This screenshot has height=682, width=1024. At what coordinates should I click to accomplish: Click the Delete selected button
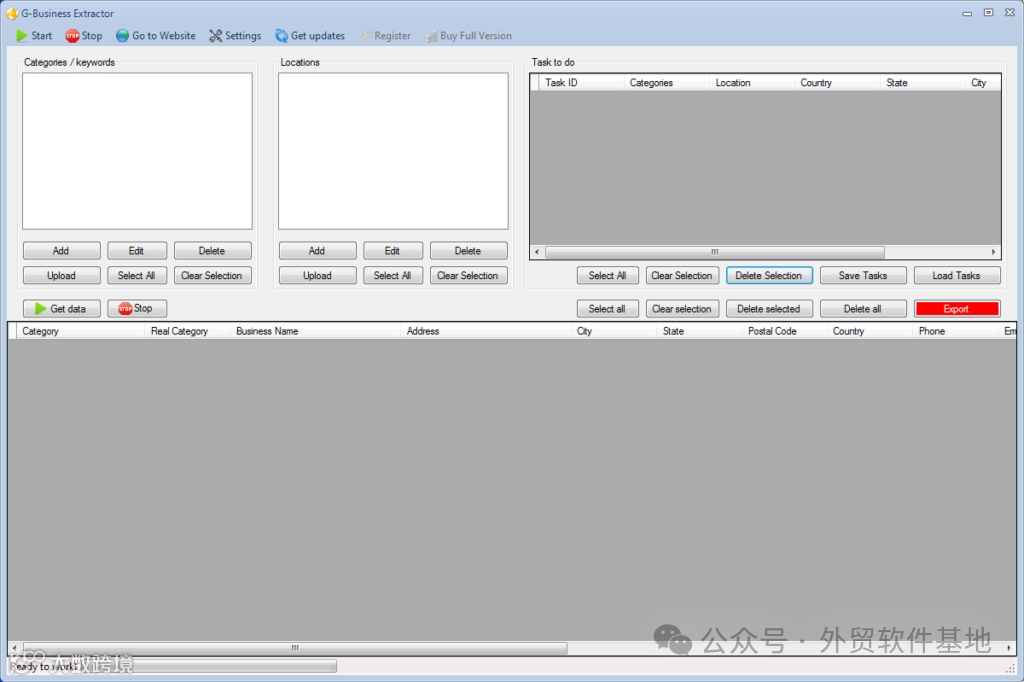(x=769, y=309)
